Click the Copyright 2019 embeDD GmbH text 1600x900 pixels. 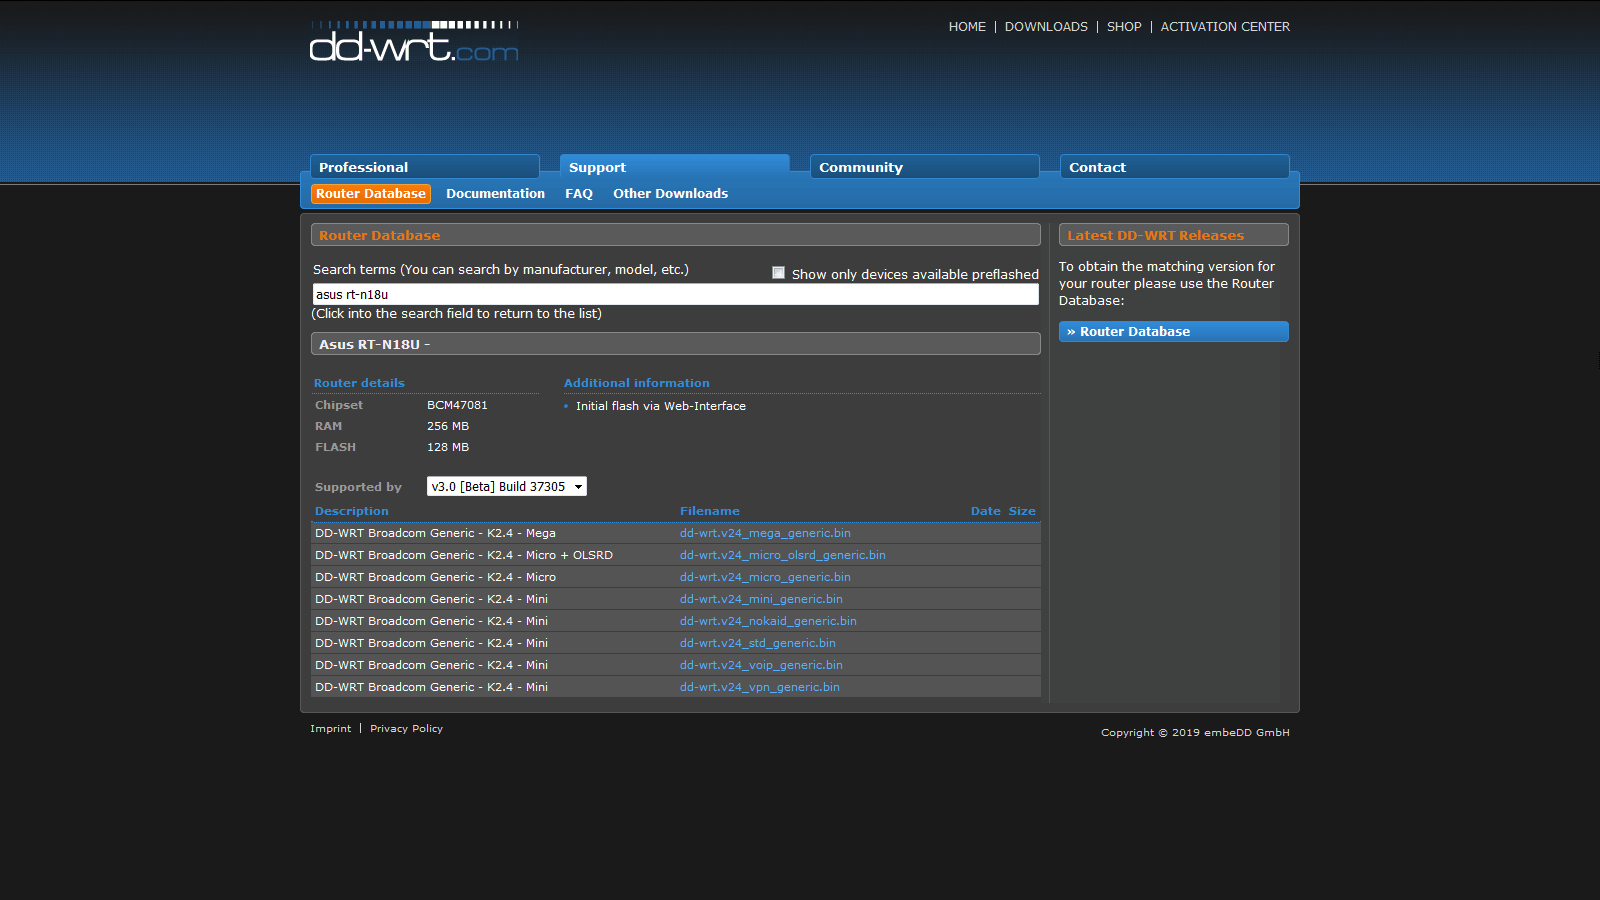point(1195,733)
